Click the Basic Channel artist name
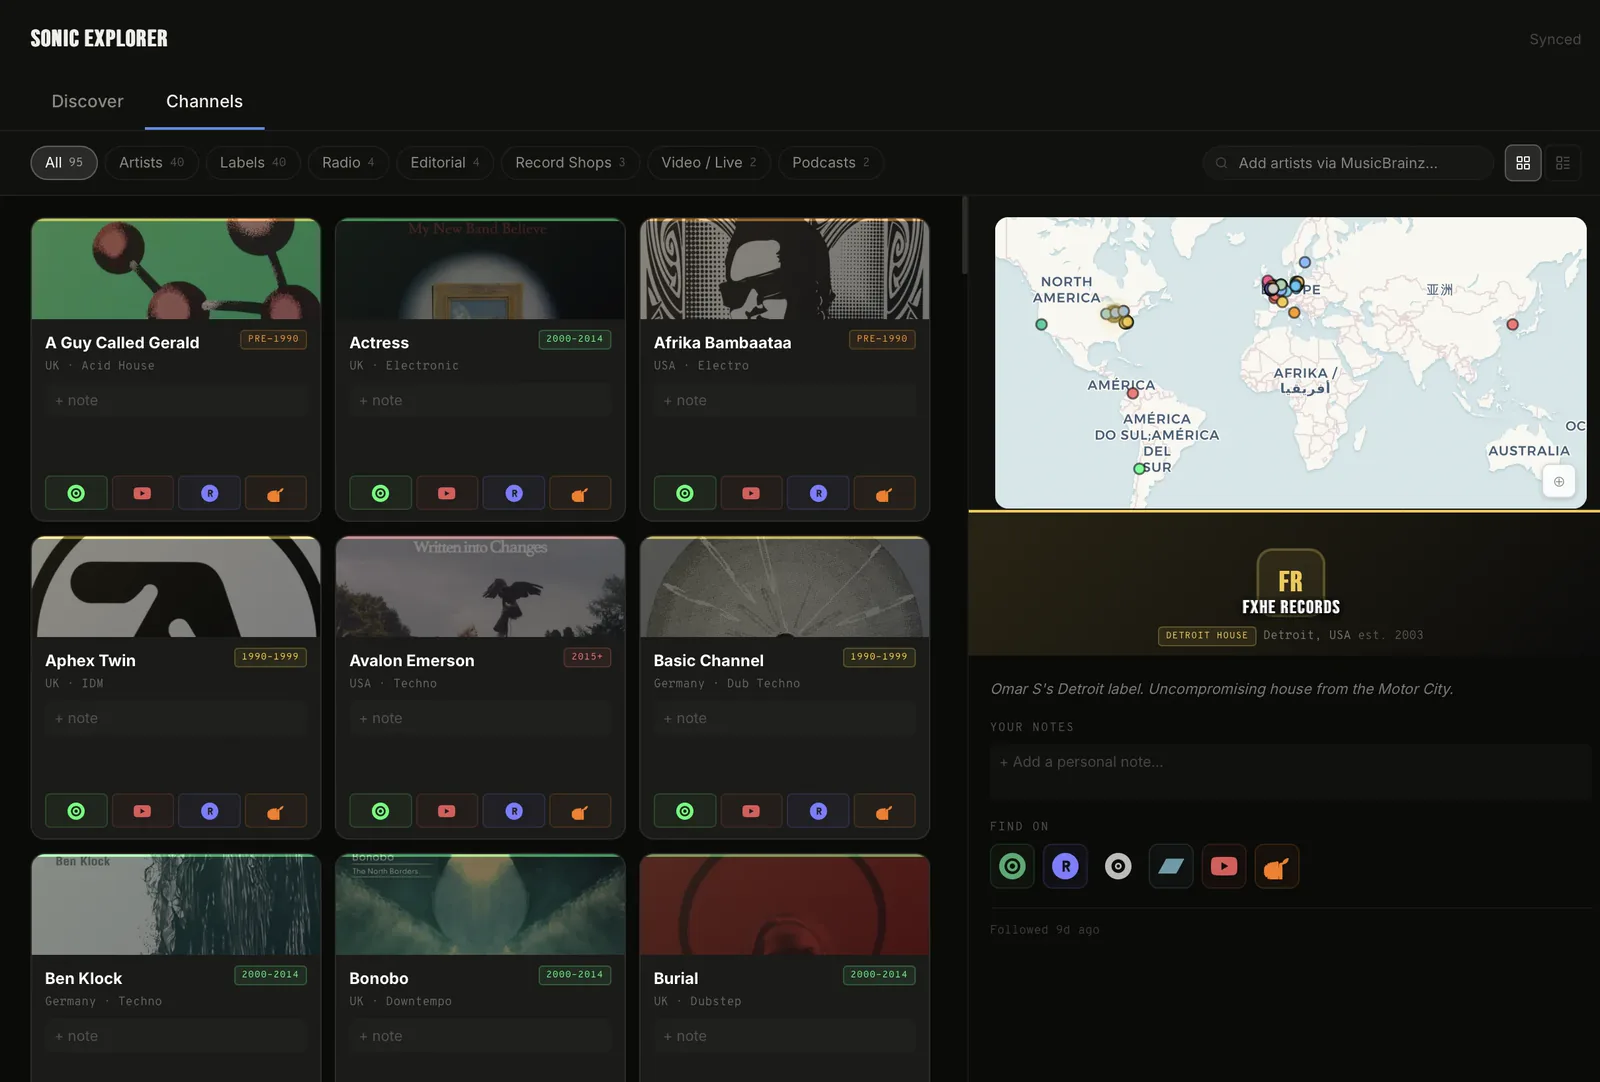The height and width of the screenshot is (1082, 1600). tap(709, 660)
